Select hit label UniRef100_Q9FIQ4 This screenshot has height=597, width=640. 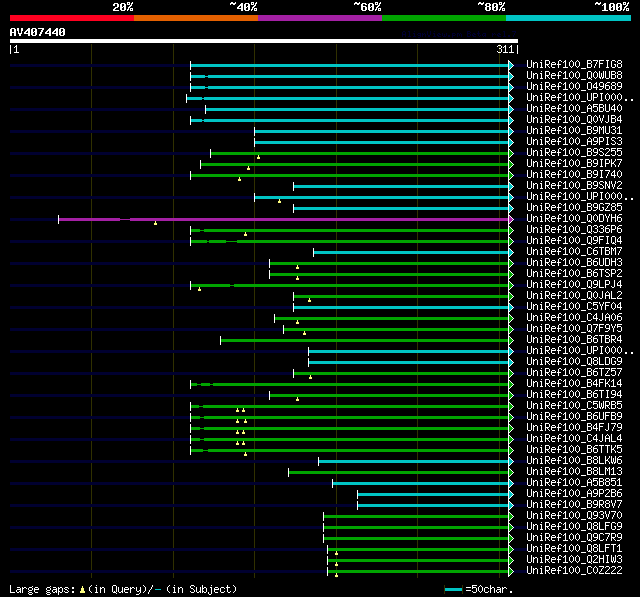(574, 241)
